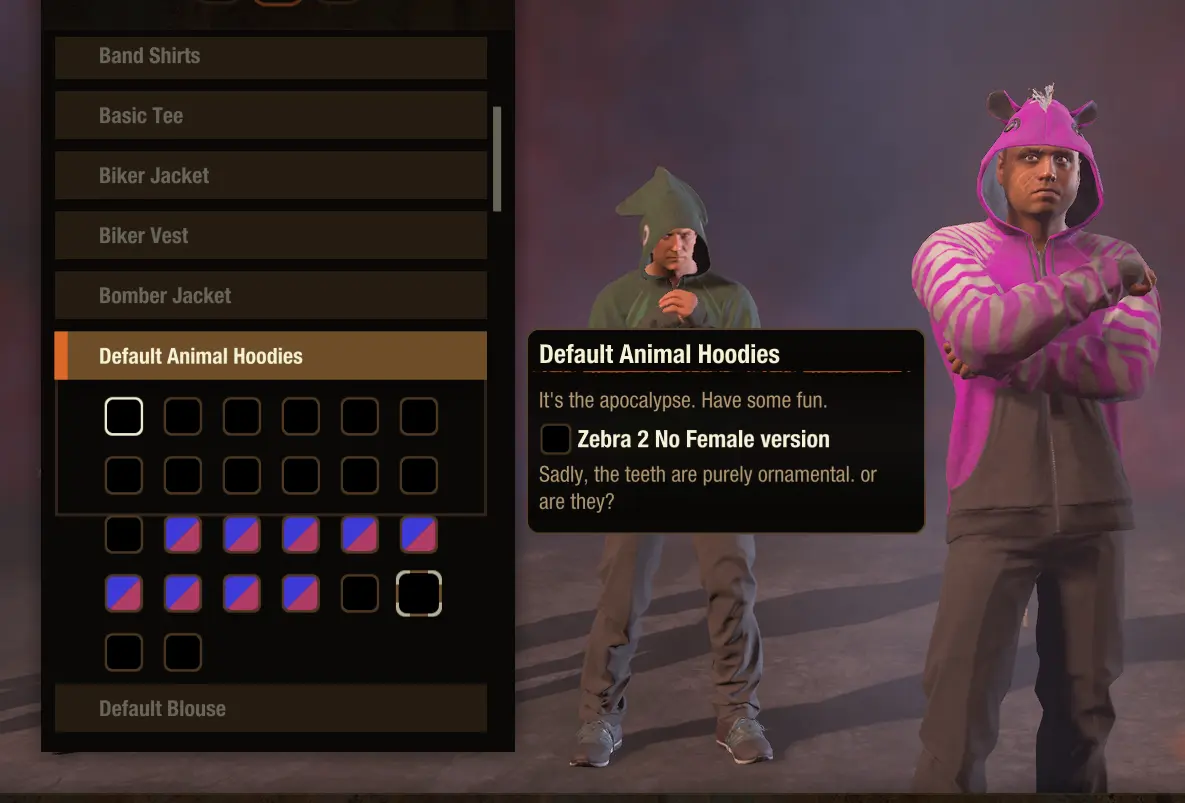This screenshot has width=1185, height=803.
Task: Select the black swatch starting the third row
Action: coord(124,534)
